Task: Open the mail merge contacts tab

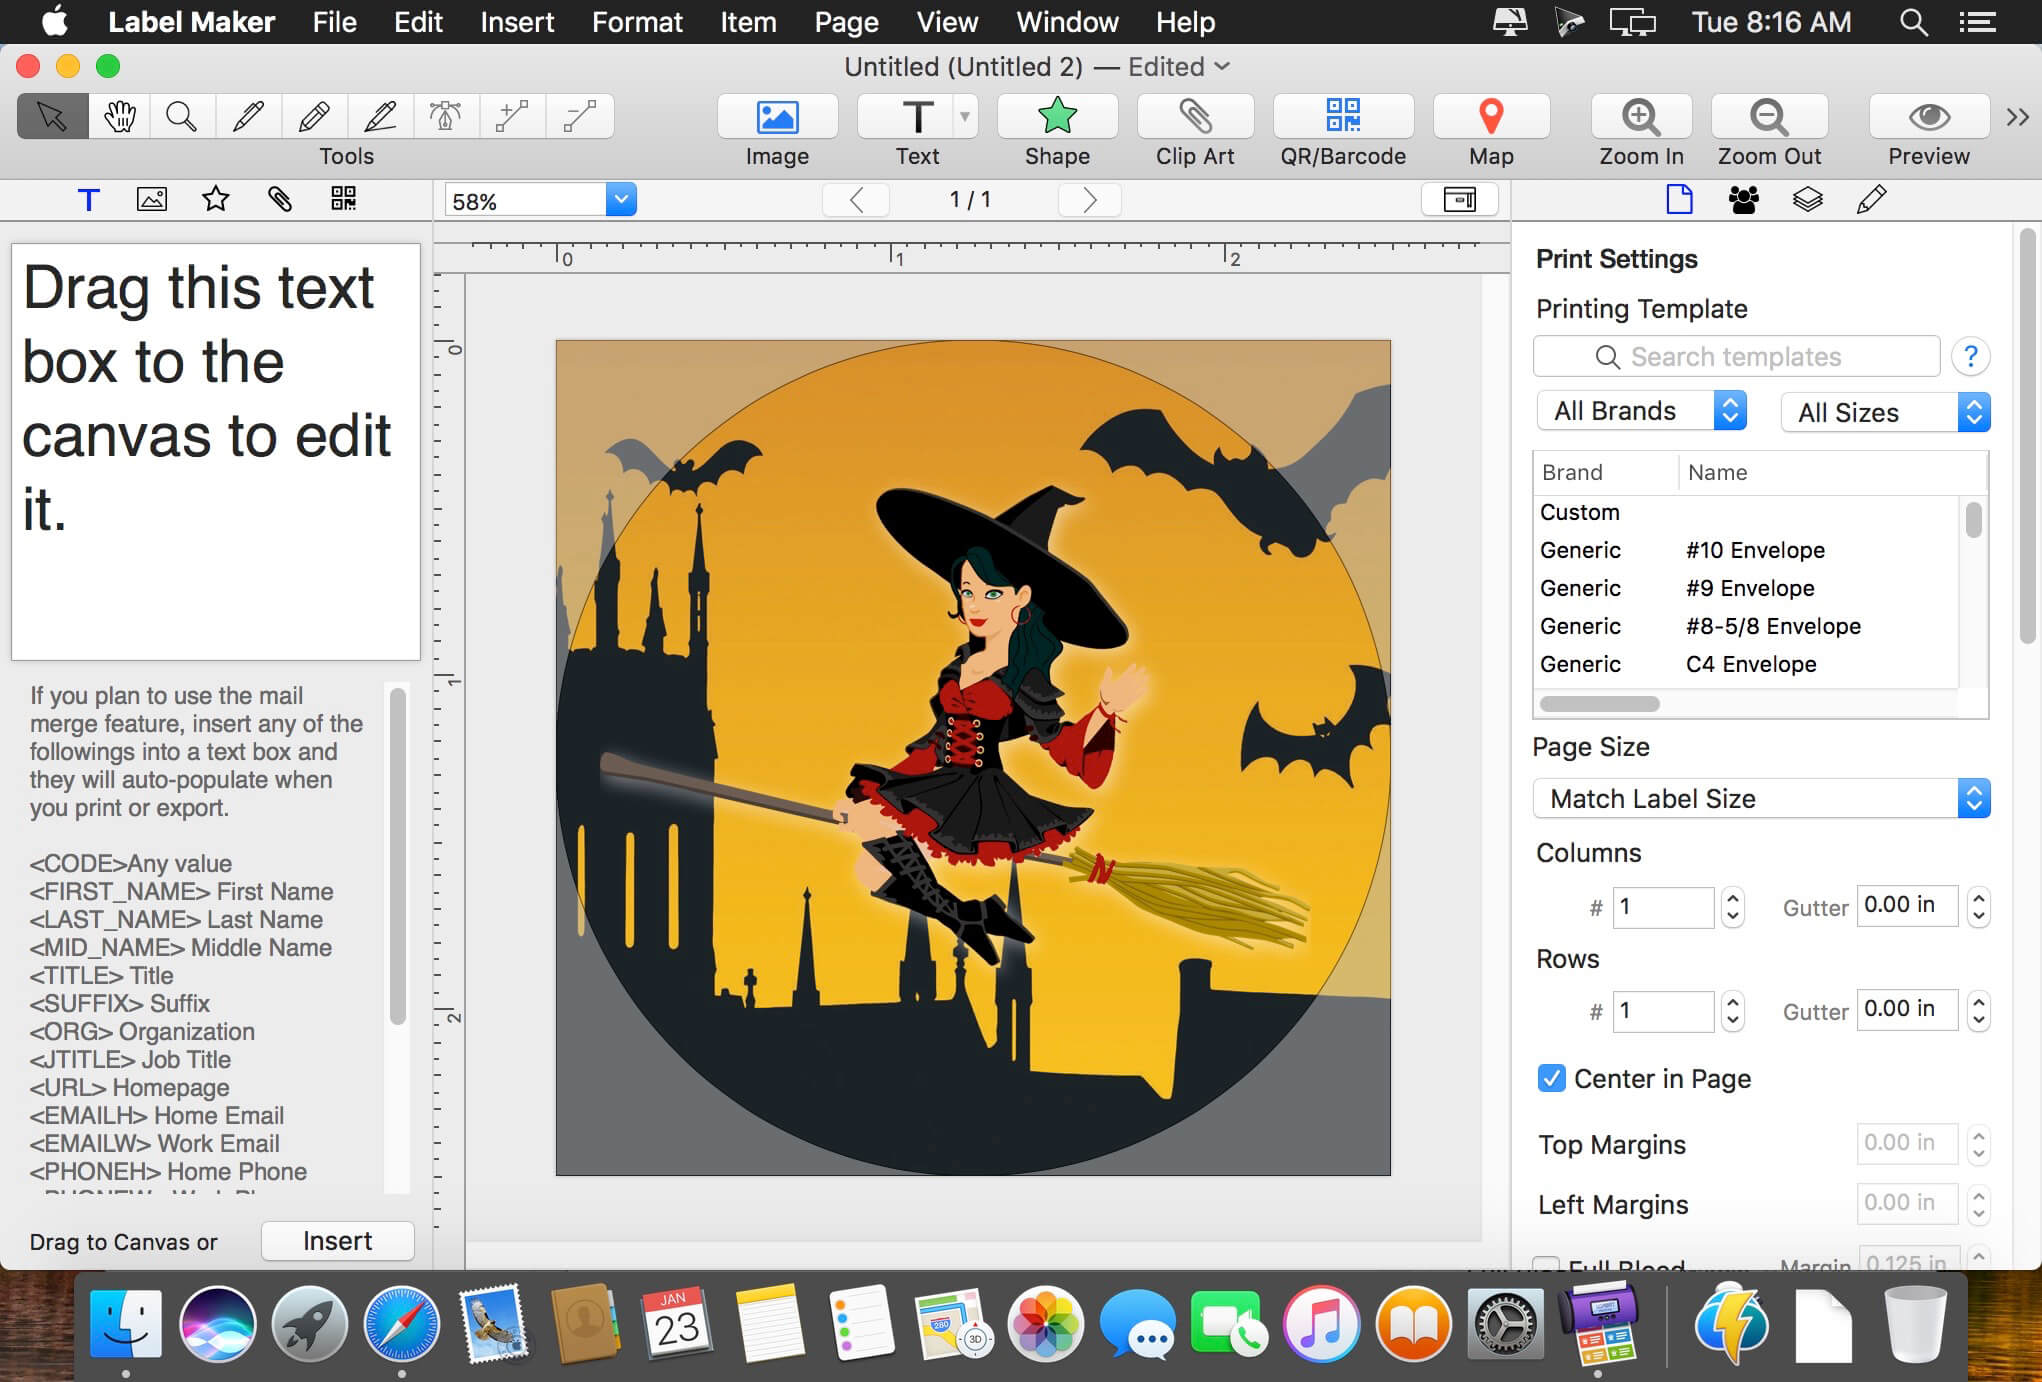Action: [1744, 200]
